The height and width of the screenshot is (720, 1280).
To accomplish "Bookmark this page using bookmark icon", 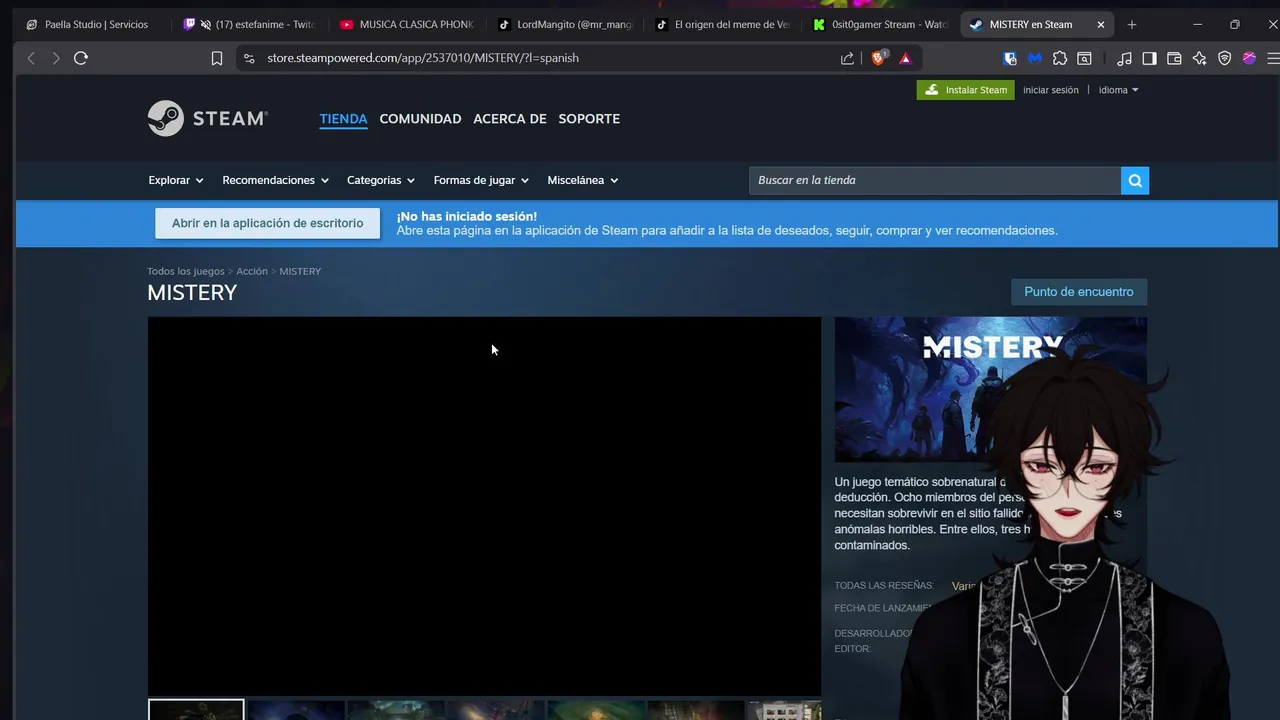I will 216,58.
